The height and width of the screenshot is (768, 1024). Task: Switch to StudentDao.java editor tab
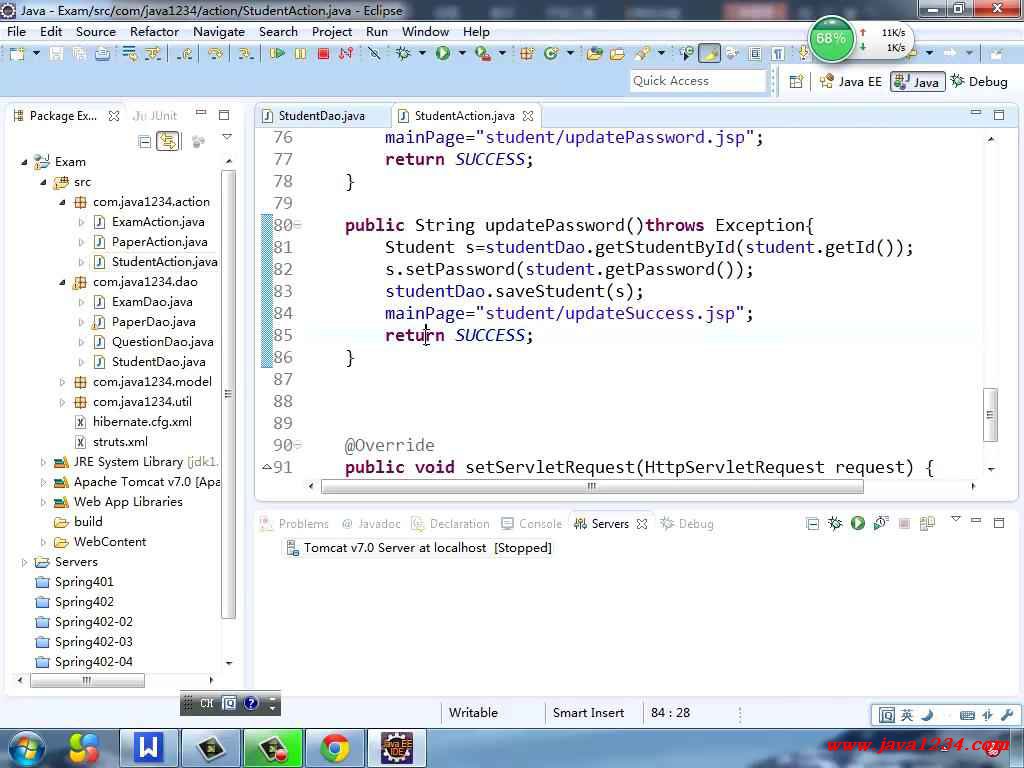321,116
